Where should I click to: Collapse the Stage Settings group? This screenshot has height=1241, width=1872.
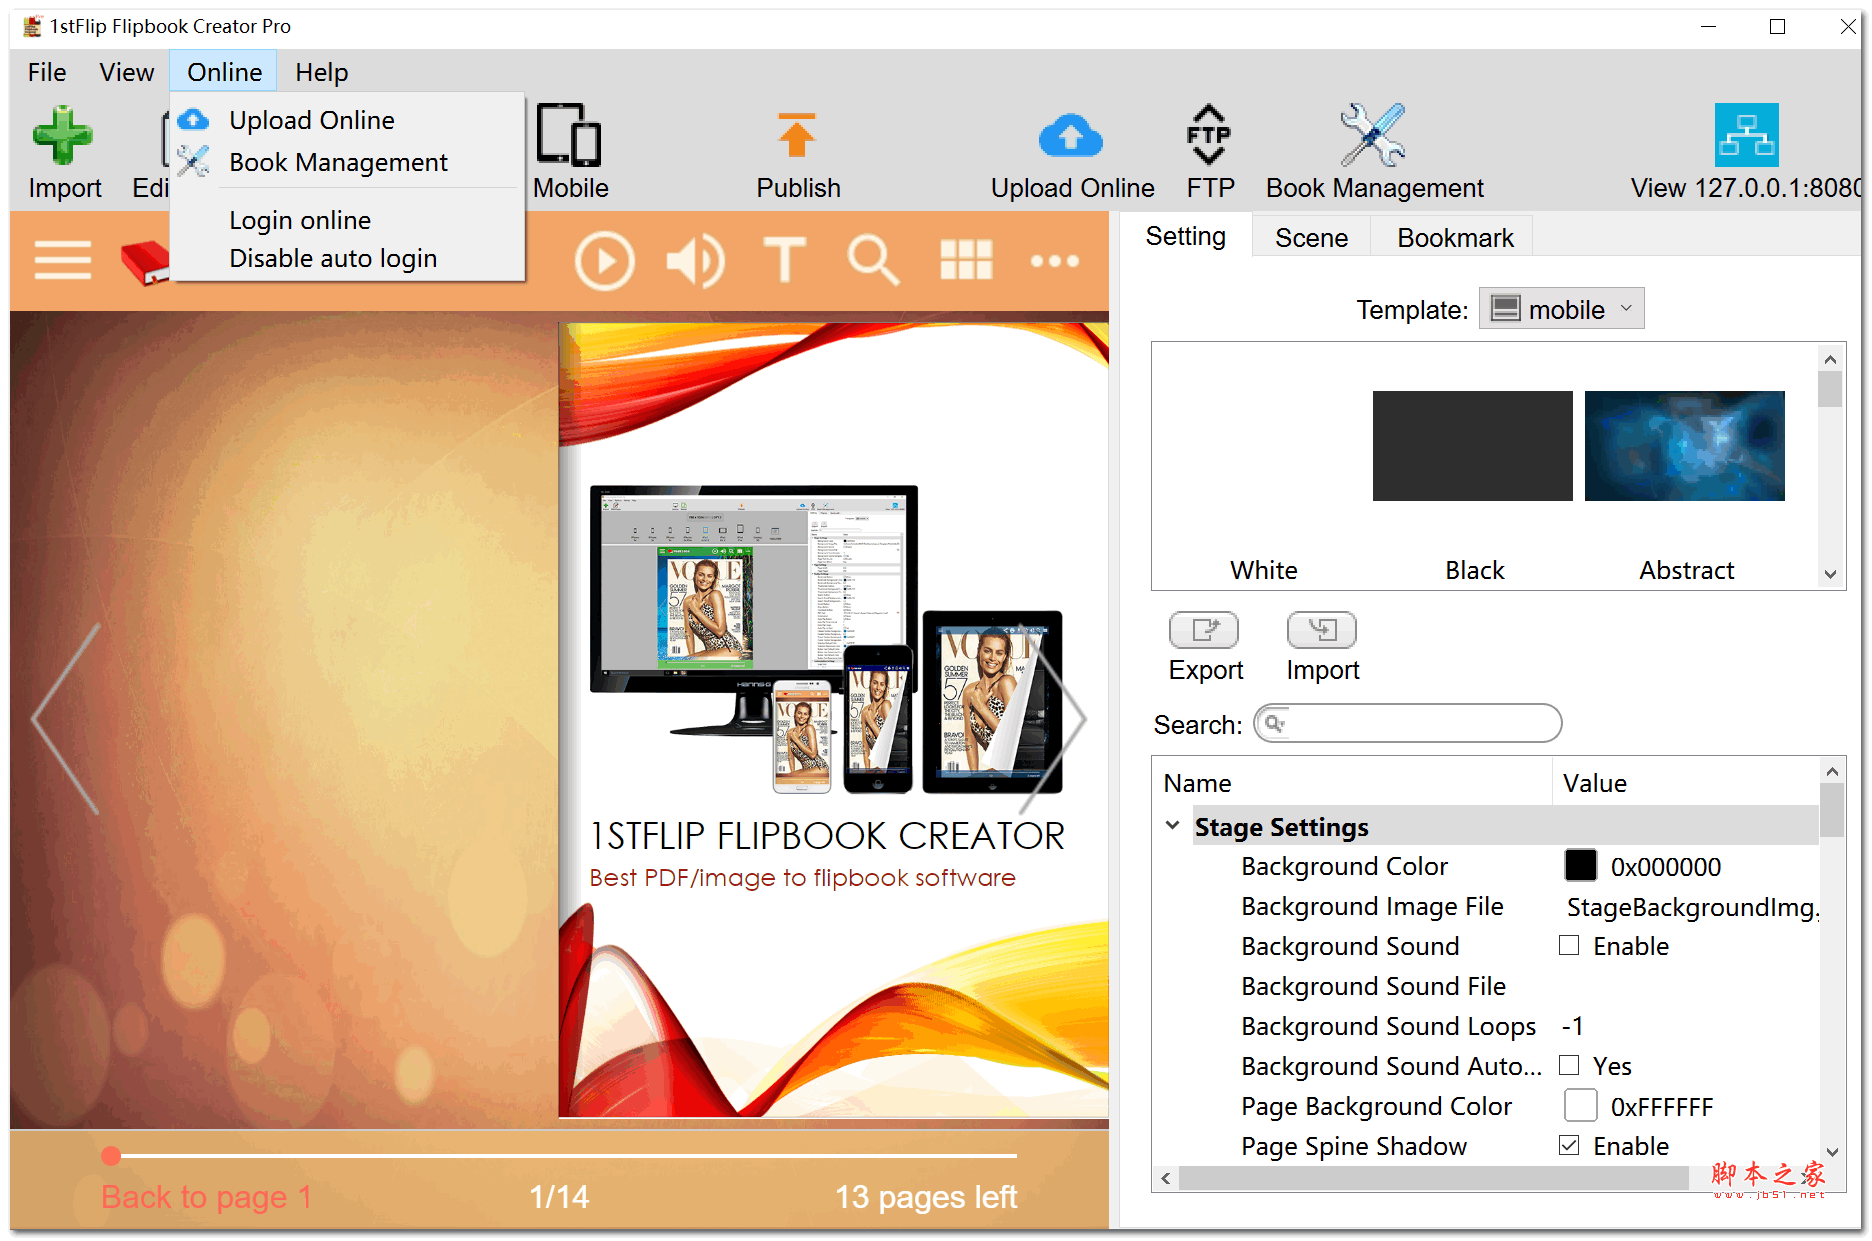[x=1172, y=825]
